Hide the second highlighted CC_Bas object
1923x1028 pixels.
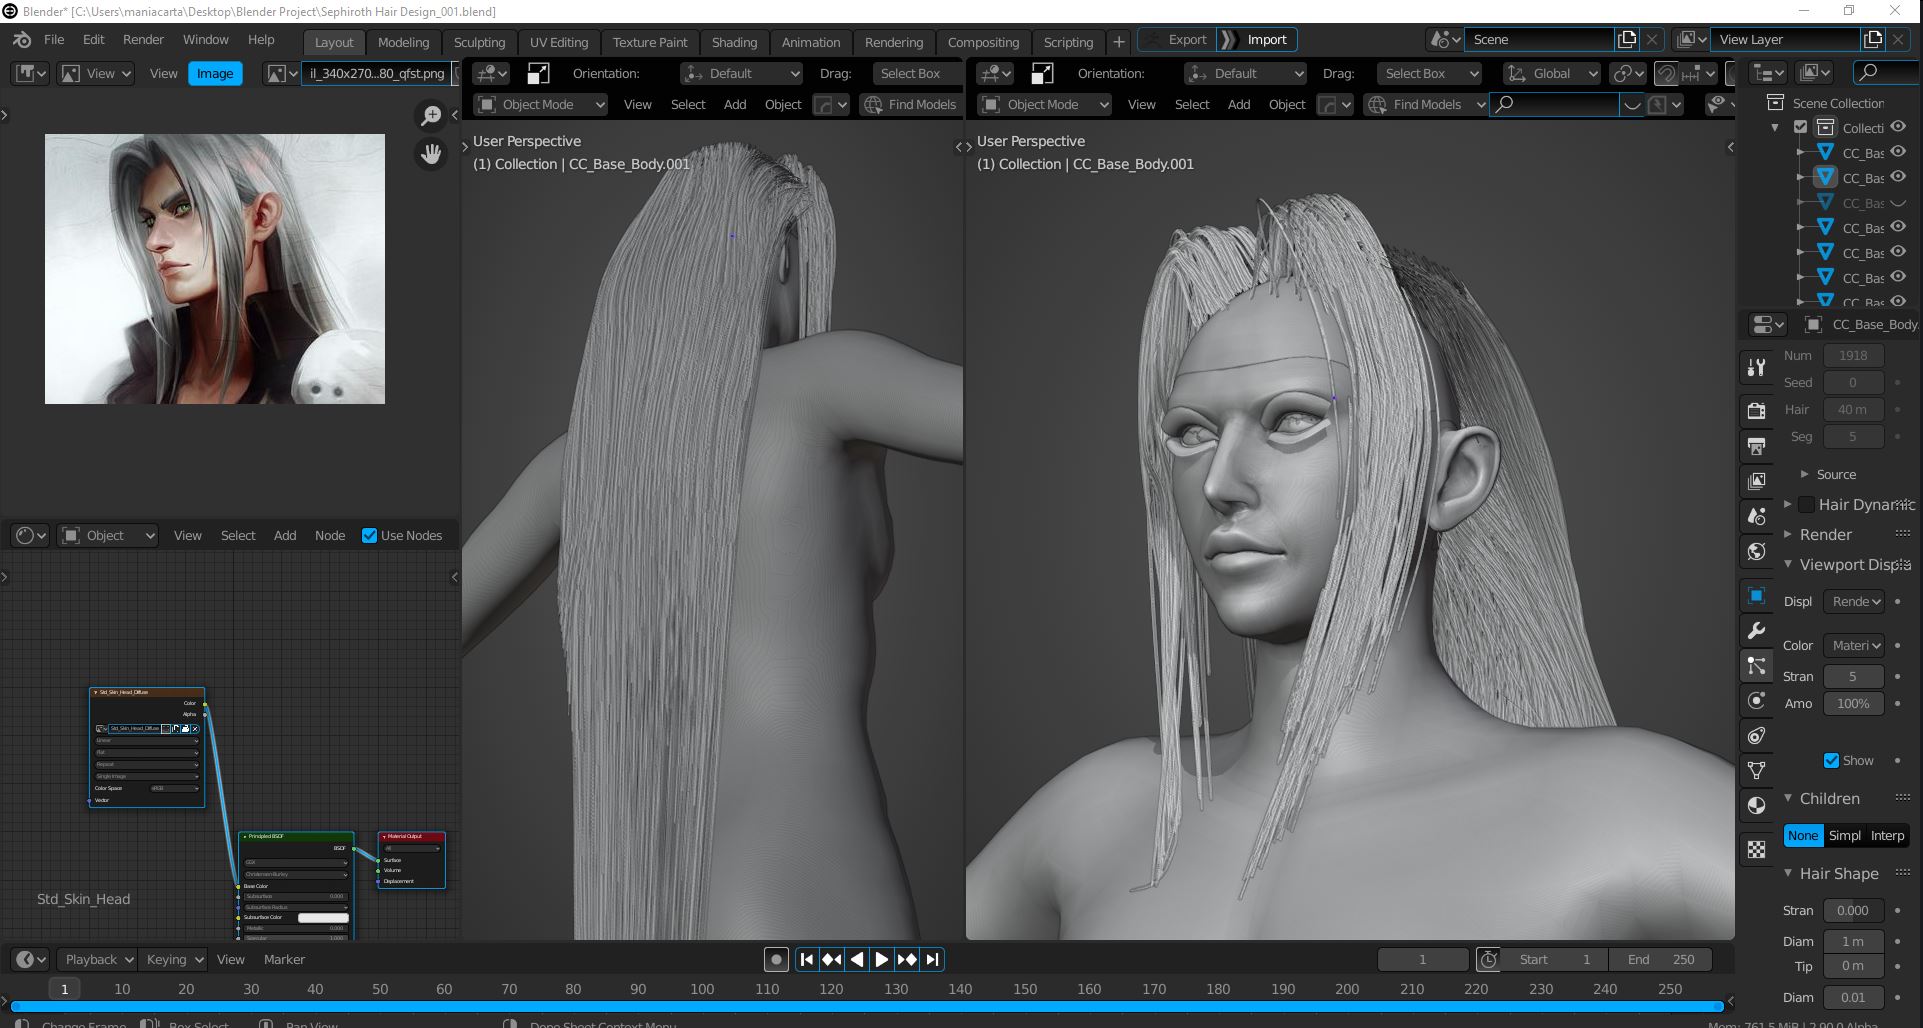[1898, 177]
